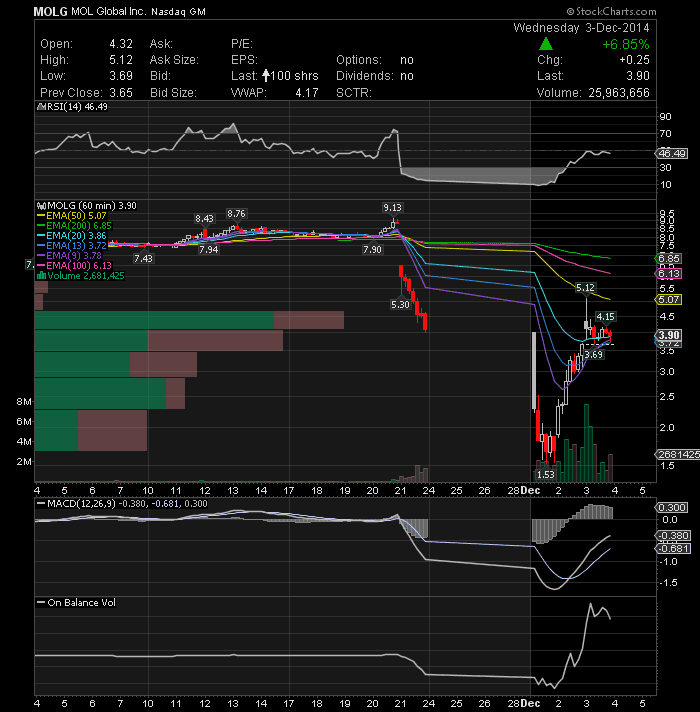Screen dimensions: 700x712
Task: Click the 'SCTR:' label
Action: (354, 93)
